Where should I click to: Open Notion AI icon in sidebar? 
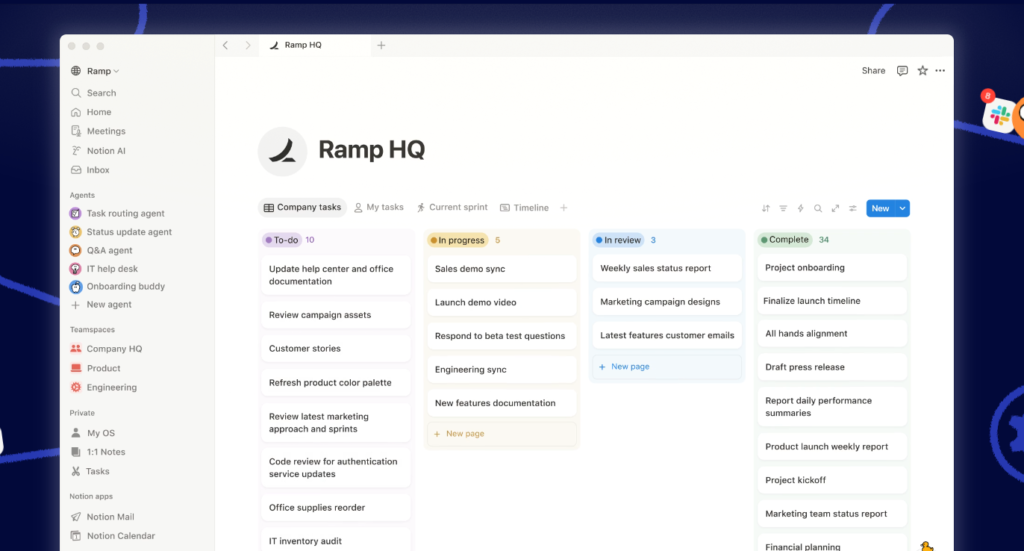76,150
